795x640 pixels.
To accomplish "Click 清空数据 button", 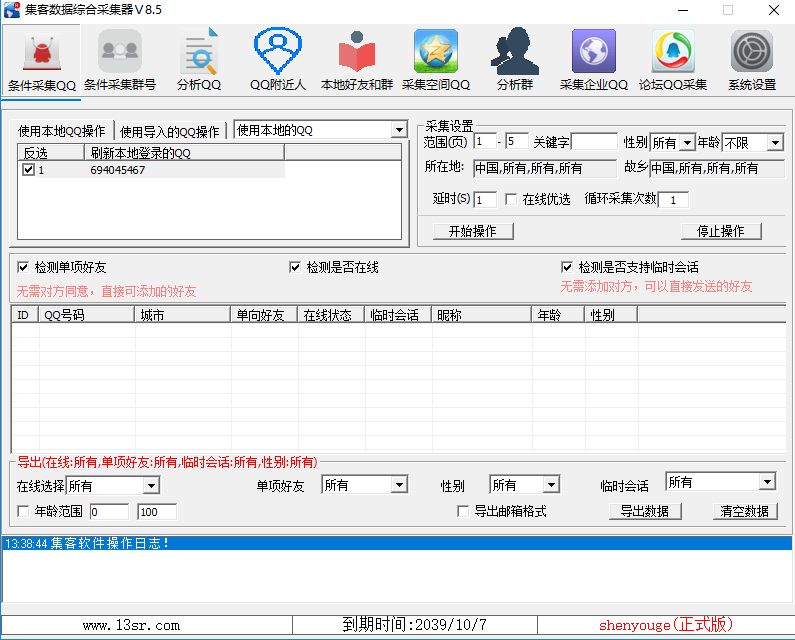I will coord(745,511).
